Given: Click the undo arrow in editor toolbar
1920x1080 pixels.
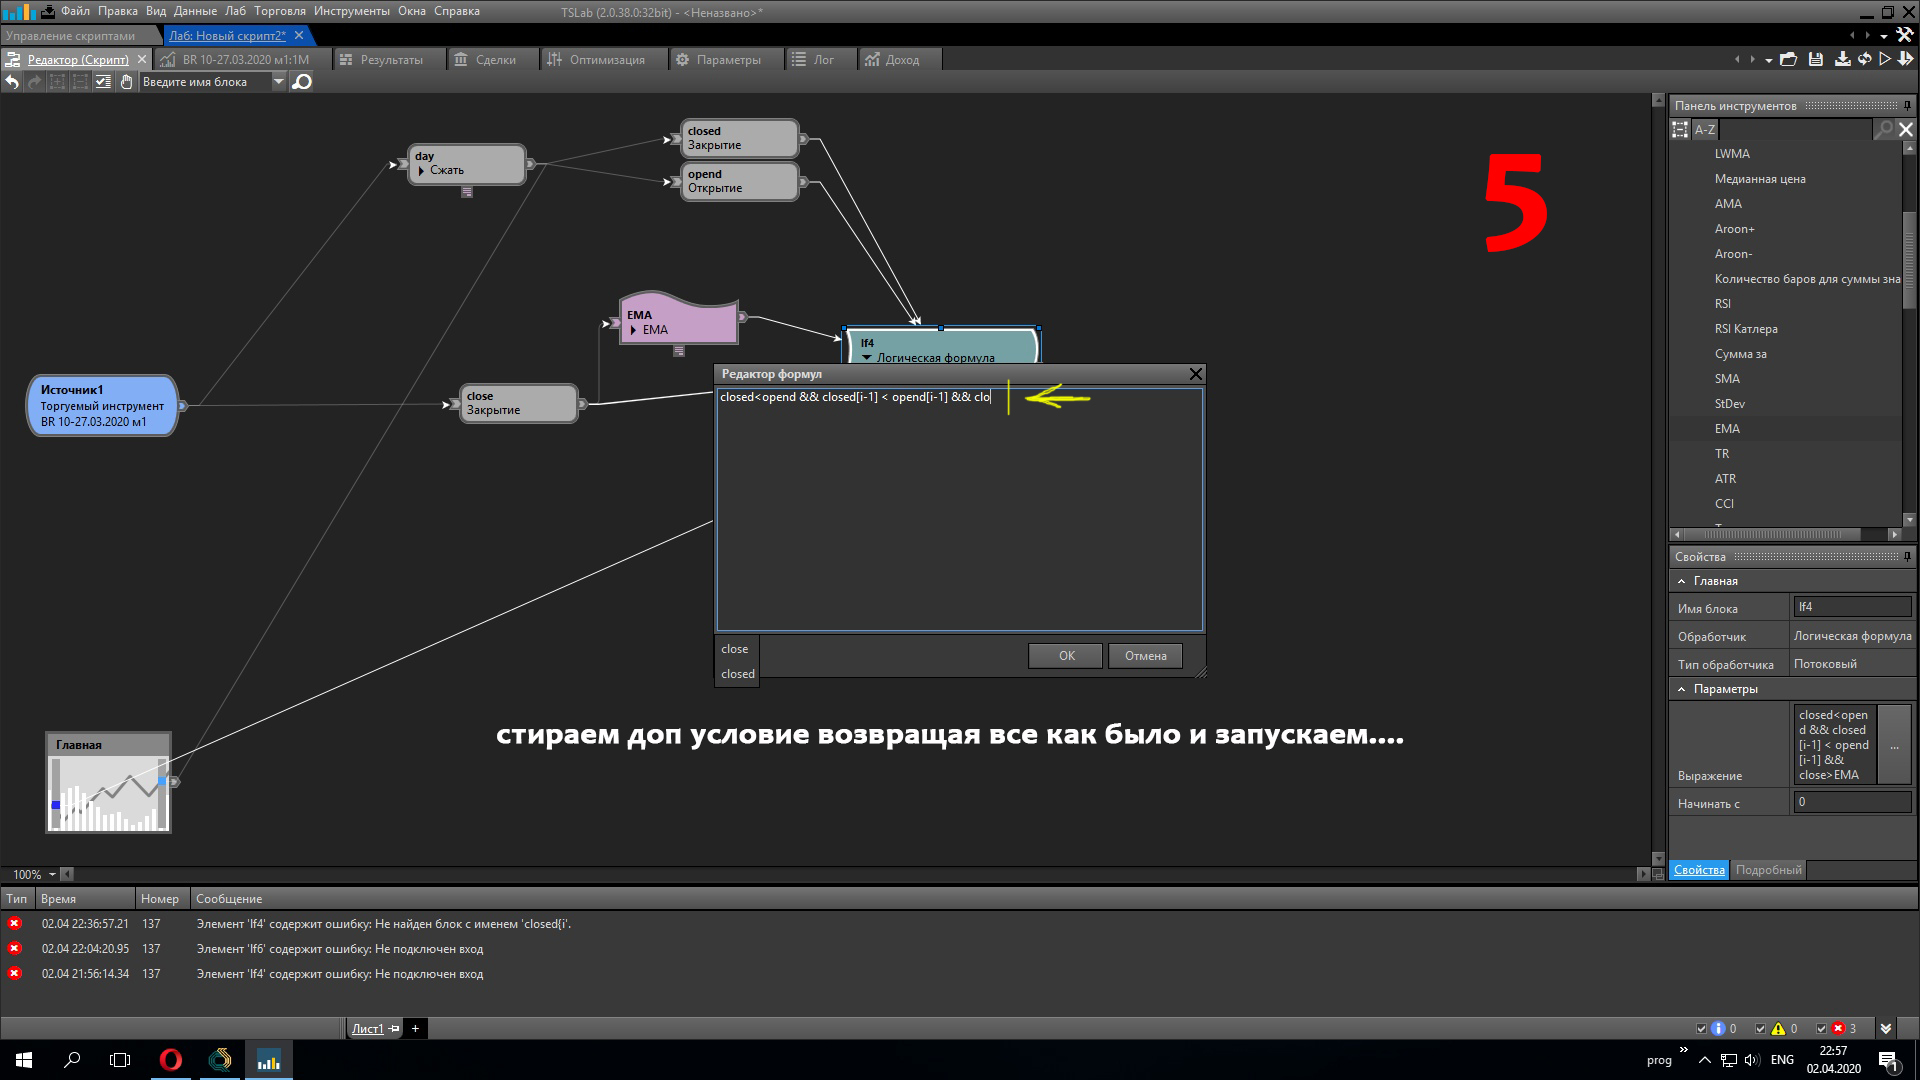Looking at the screenshot, I should coord(12,82).
